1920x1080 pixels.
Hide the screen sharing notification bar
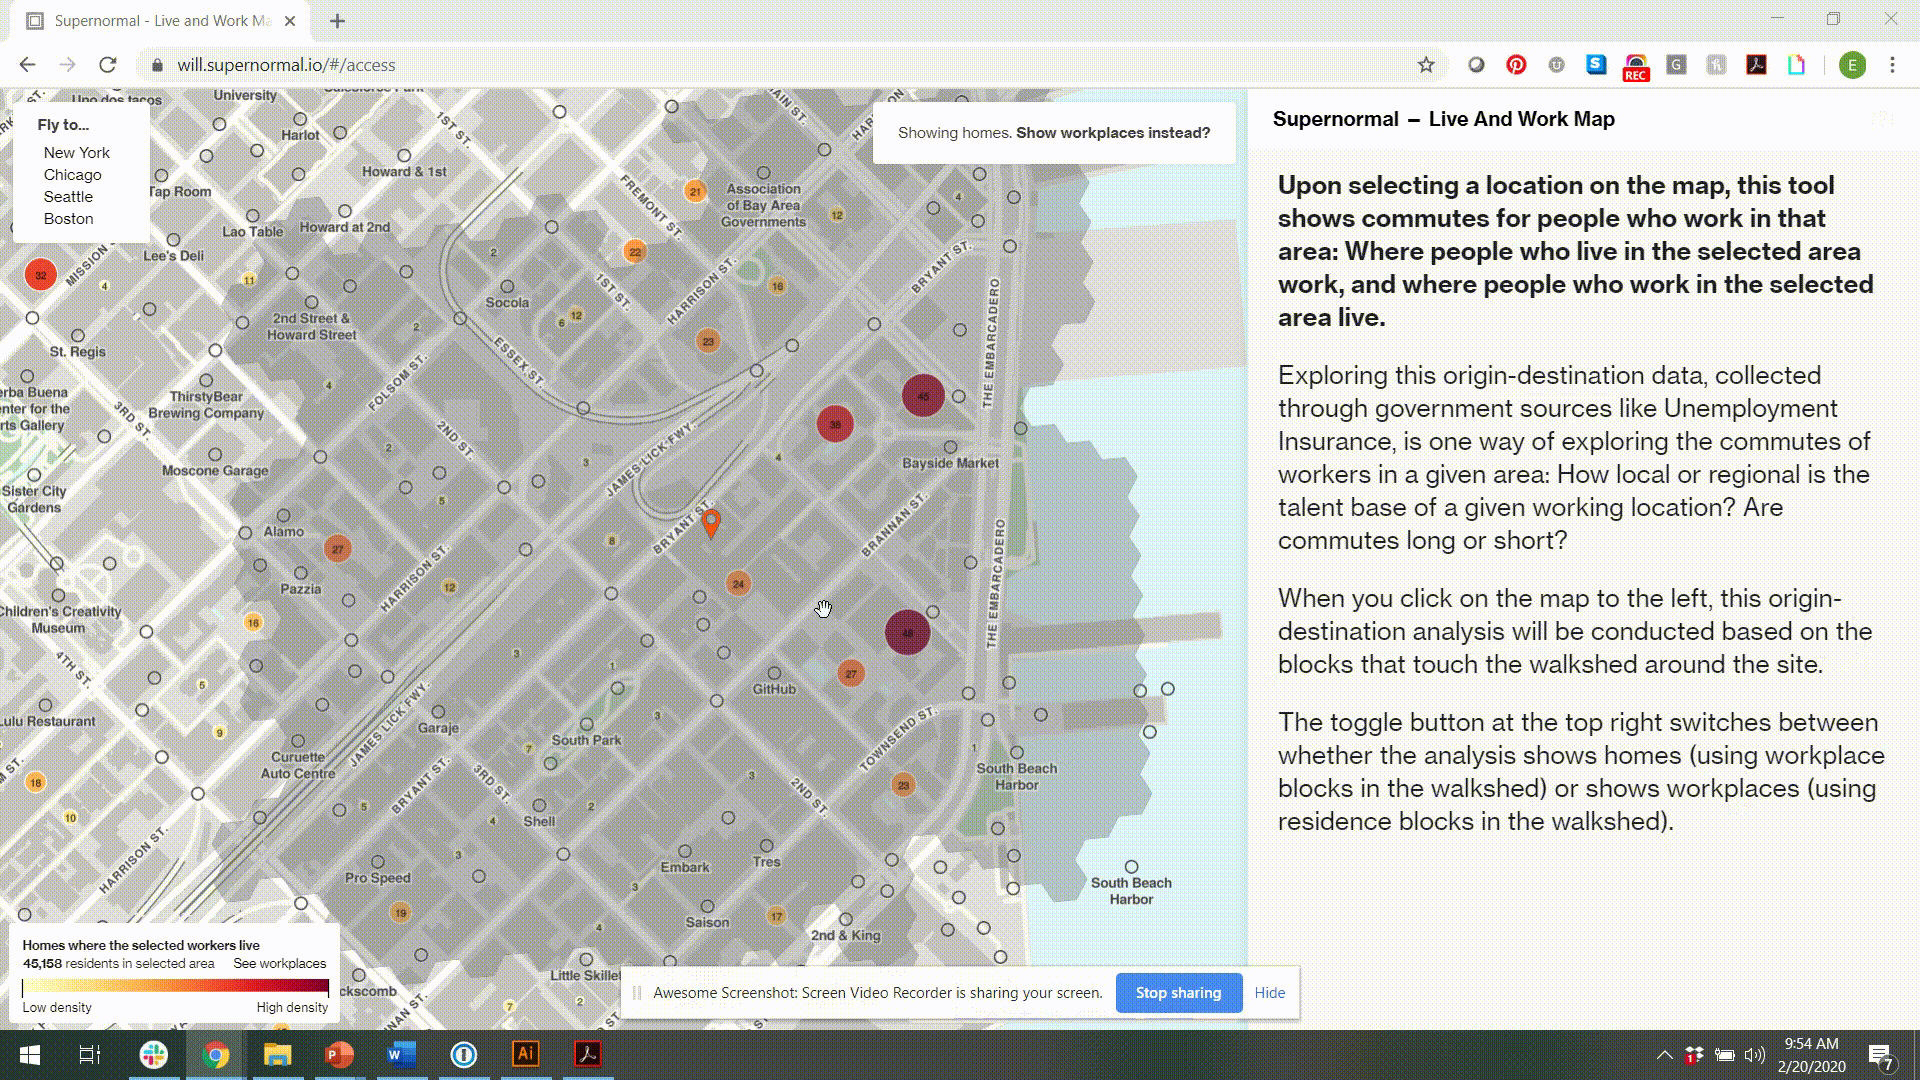tap(1269, 993)
